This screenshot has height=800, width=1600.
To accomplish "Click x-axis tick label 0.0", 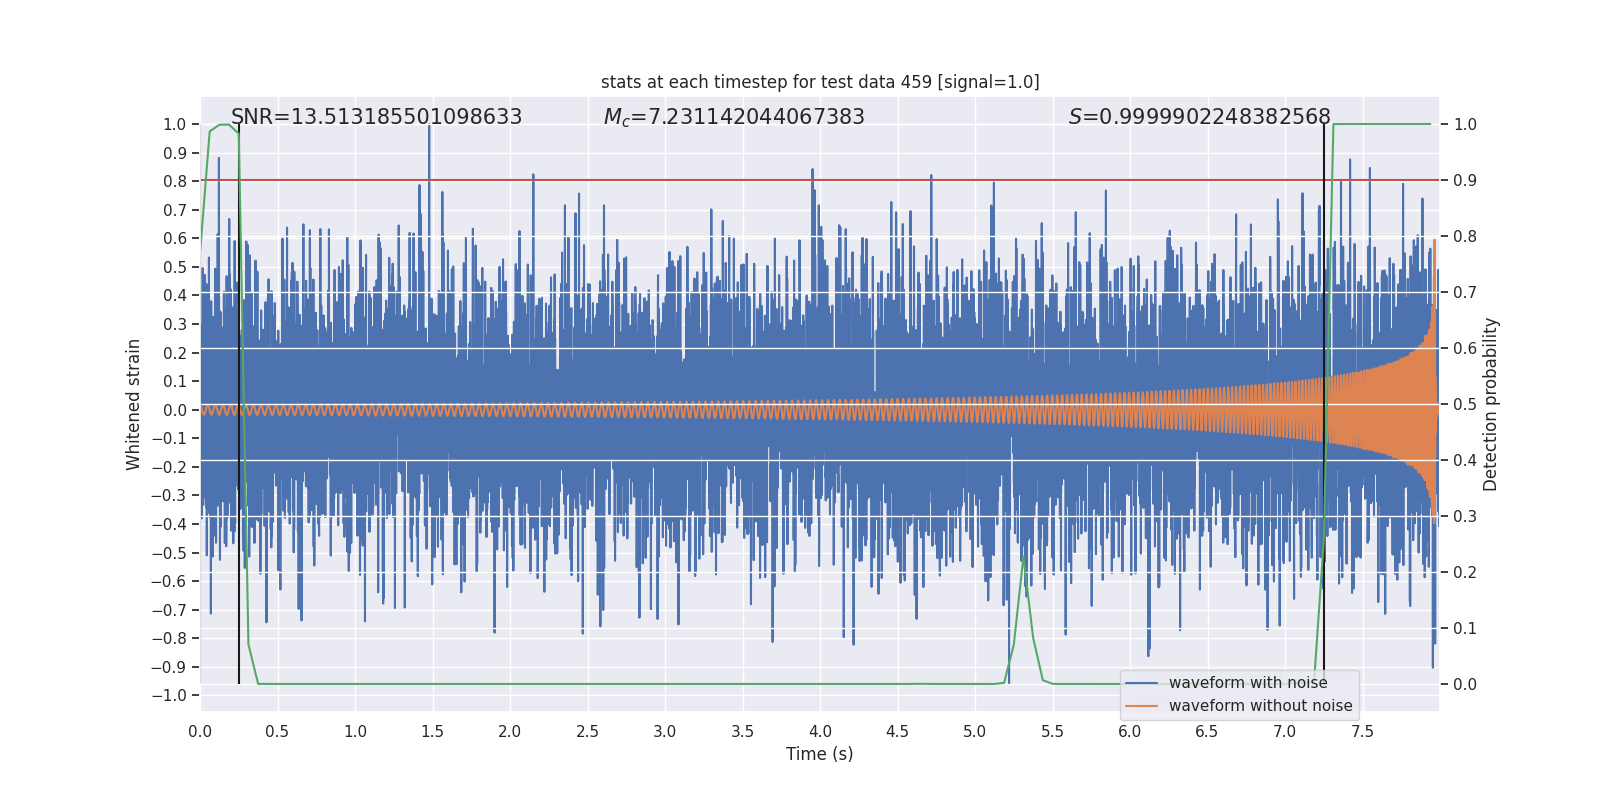I will [200, 731].
